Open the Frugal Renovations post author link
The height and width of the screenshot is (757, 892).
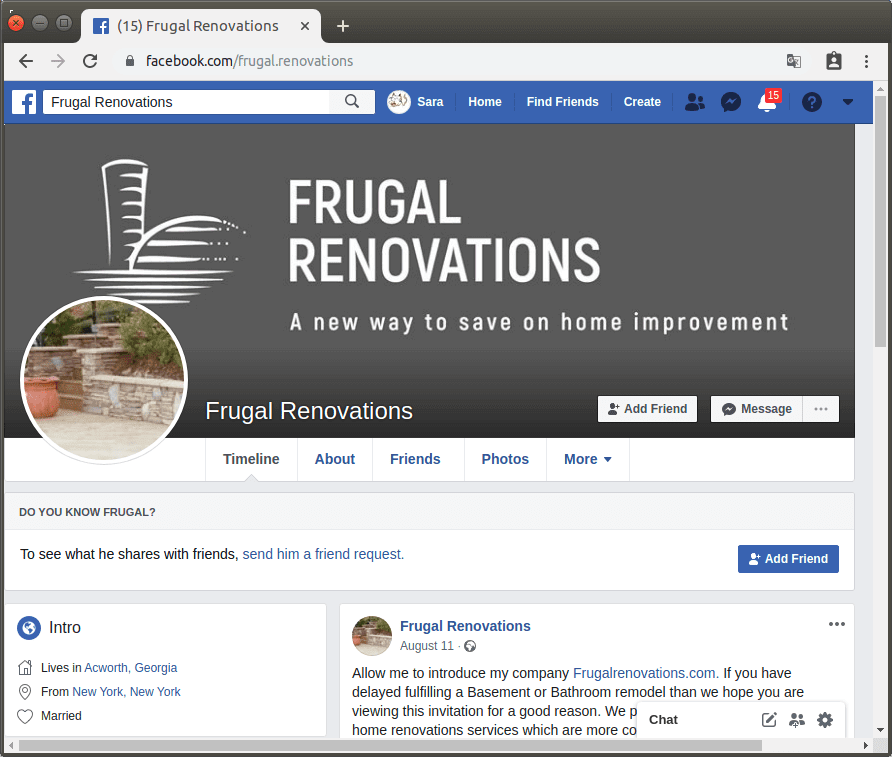click(465, 626)
